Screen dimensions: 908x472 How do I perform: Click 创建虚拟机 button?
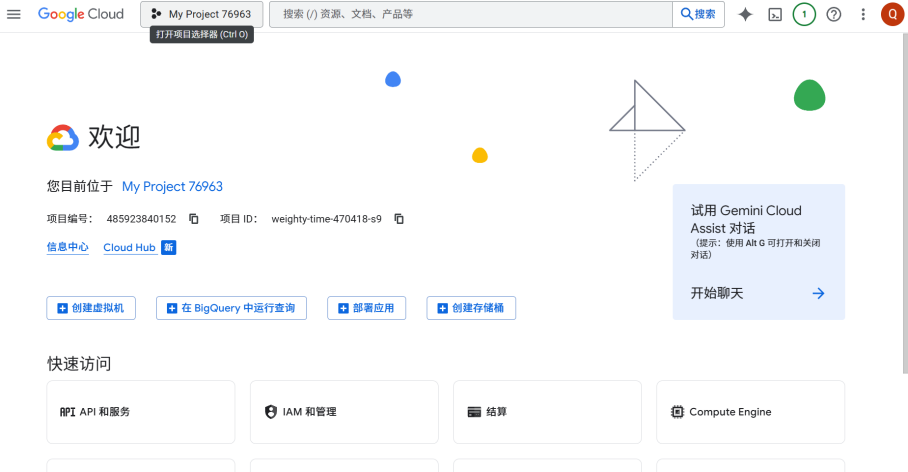[x=91, y=308]
